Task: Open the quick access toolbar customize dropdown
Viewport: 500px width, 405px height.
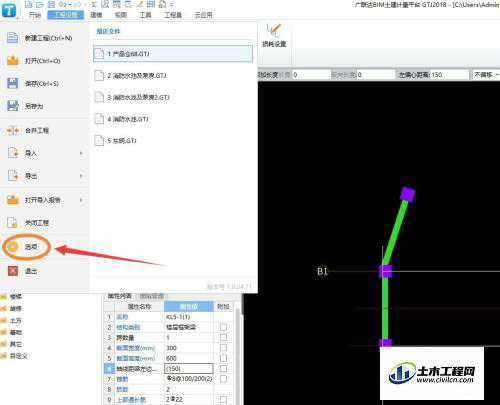Action: click(171, 5)
